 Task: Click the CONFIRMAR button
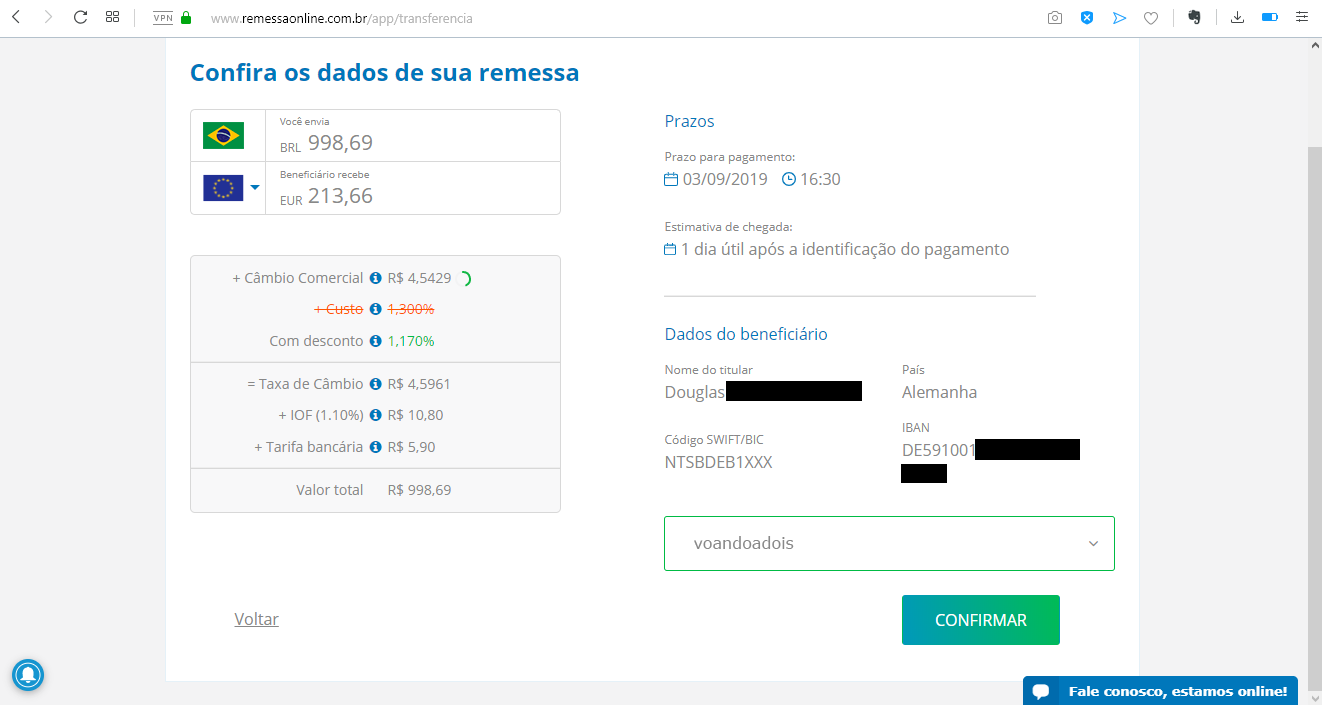click(981, 620)
